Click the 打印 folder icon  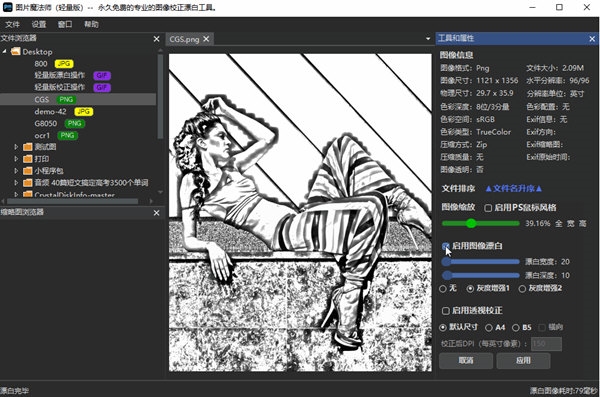click(28, 158)
